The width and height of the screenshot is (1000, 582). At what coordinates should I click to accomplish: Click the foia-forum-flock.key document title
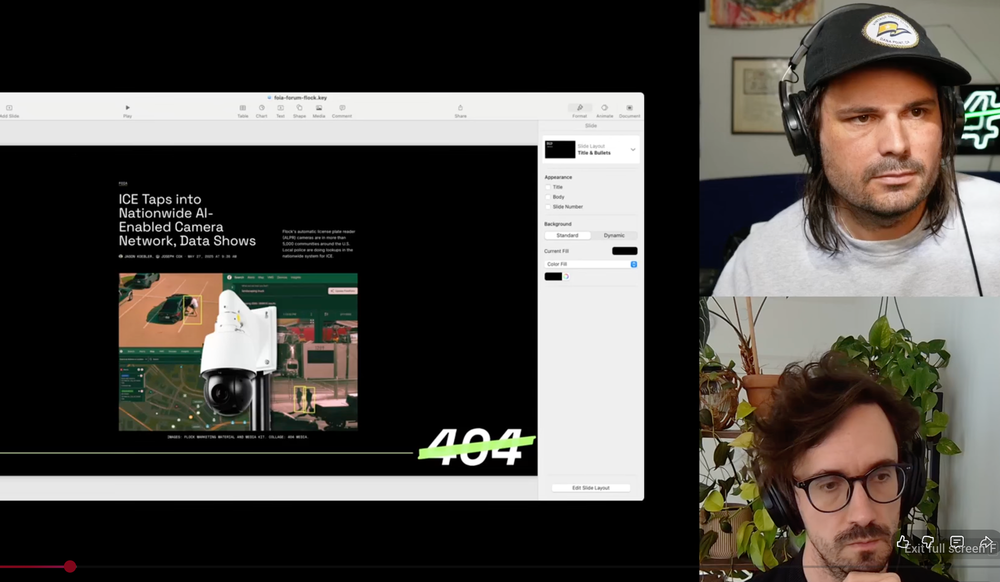pyautogui.click(x=300, y=98)
